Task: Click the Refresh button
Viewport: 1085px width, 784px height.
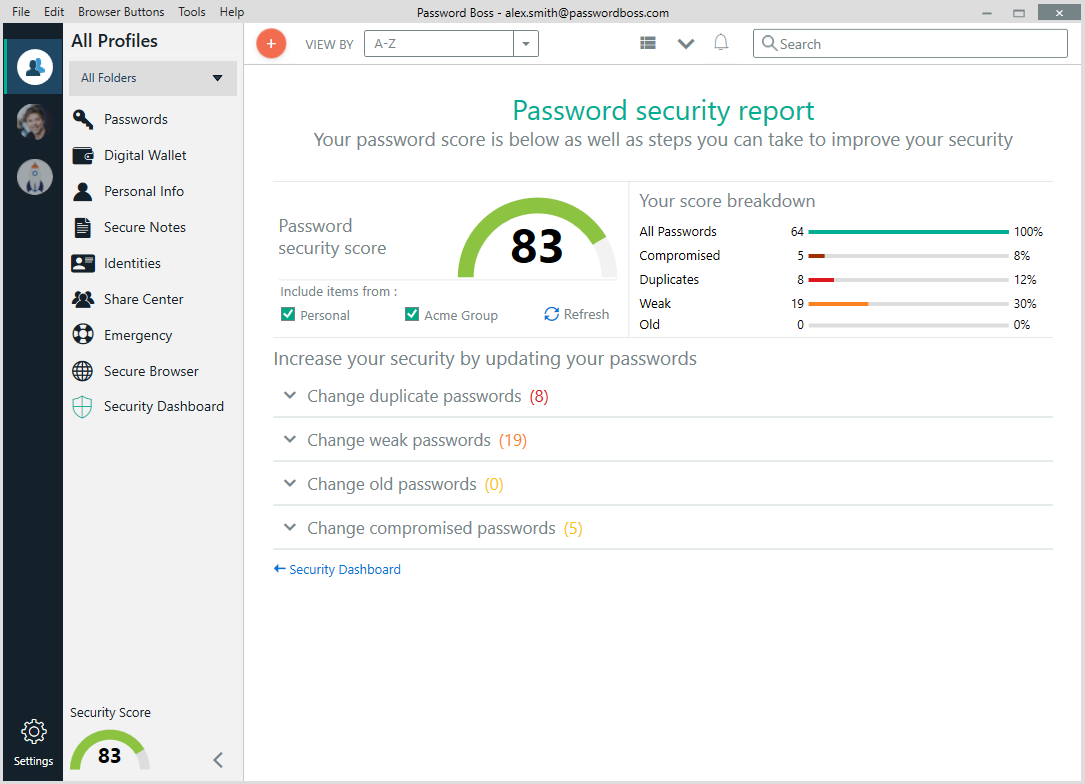Action: click(576, 314)
